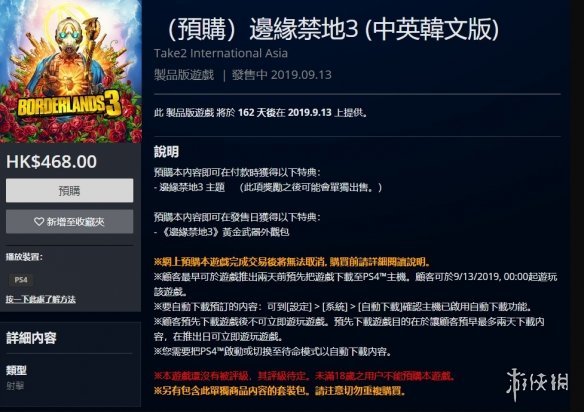Screen dimensions: 584x412
Task: Click the heart icon on the wishlist button
Action: [39, 222]
